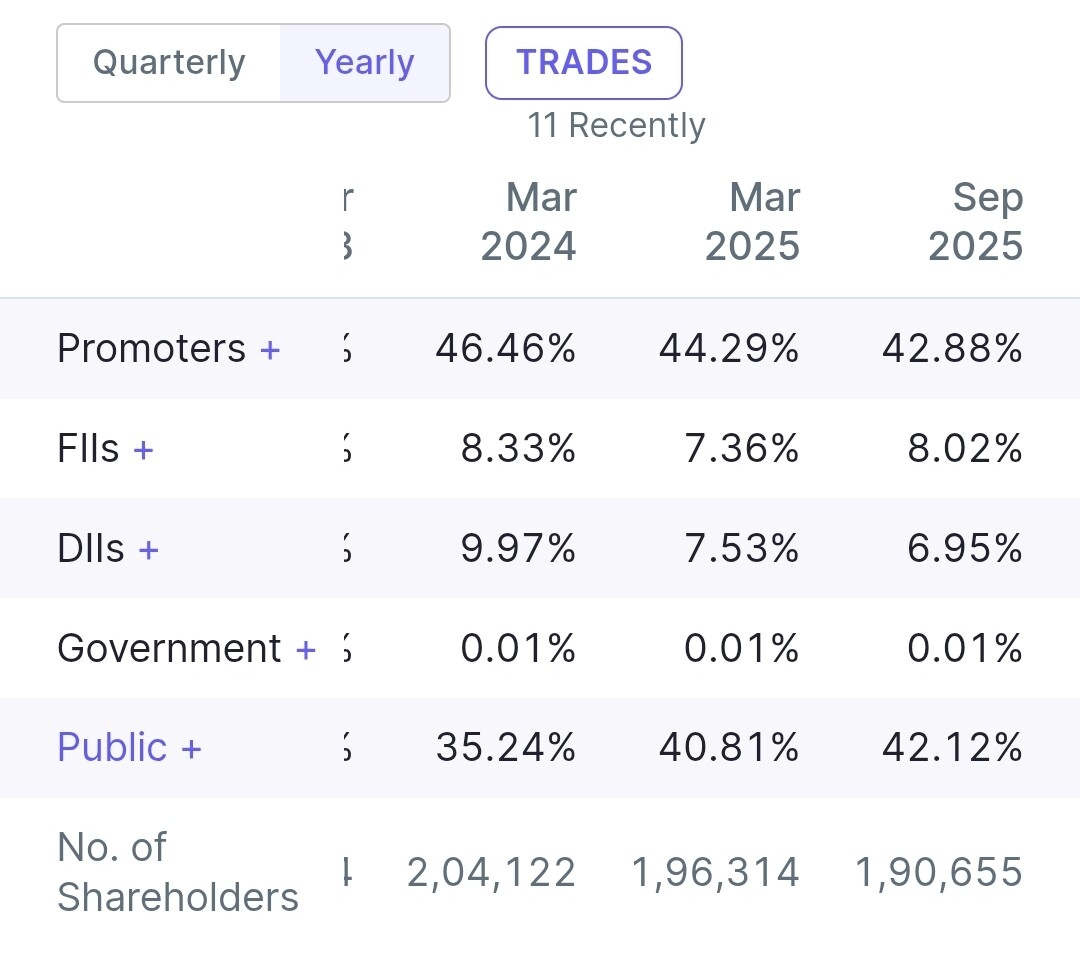Image resolution: width=1080 pixels, height=978 pixels.
Task: Click the Sep 2025 column header
Action: click(976, 222)
